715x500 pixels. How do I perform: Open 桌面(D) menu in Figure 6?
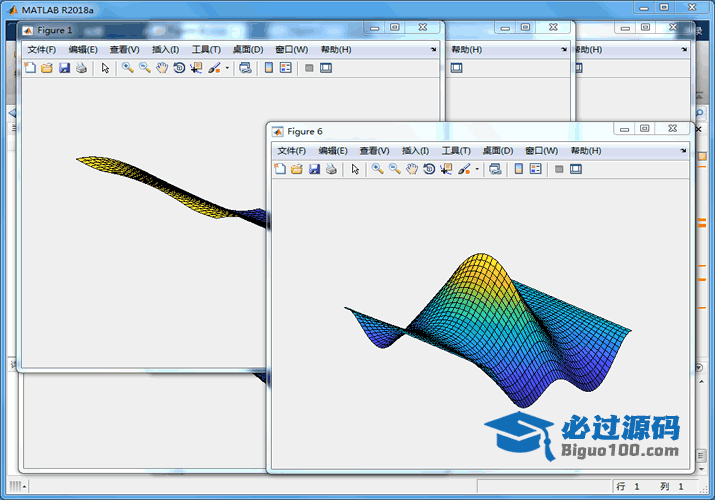click(x=498, y=151)
